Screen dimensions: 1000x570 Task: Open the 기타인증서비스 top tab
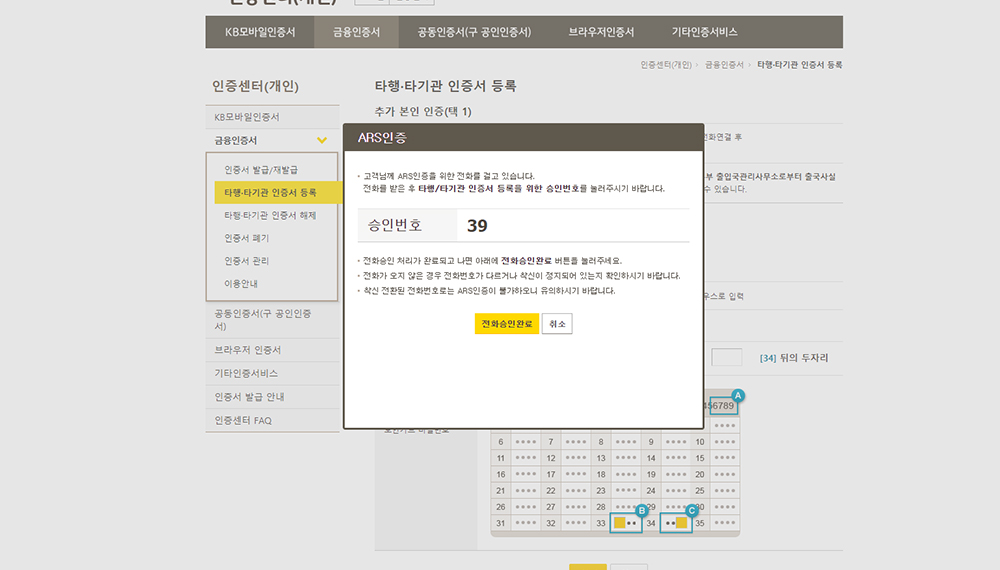704,32
